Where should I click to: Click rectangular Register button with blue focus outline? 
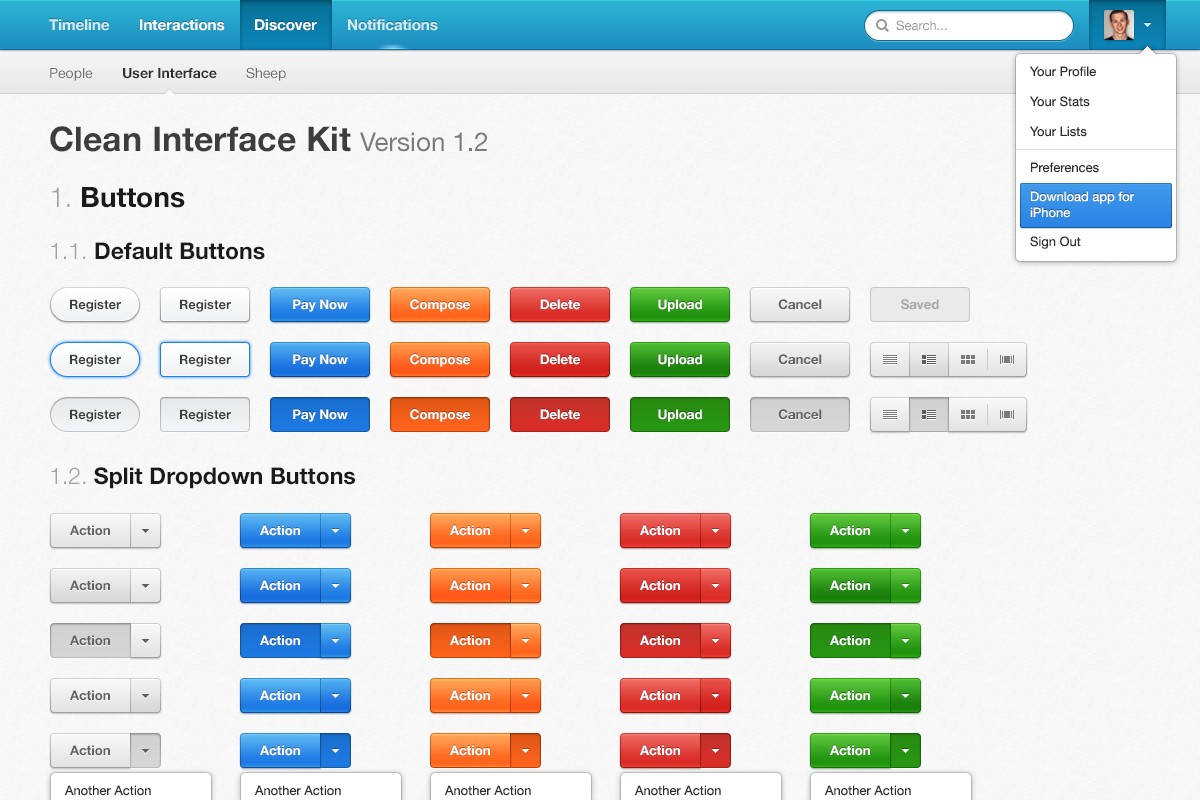205,360
